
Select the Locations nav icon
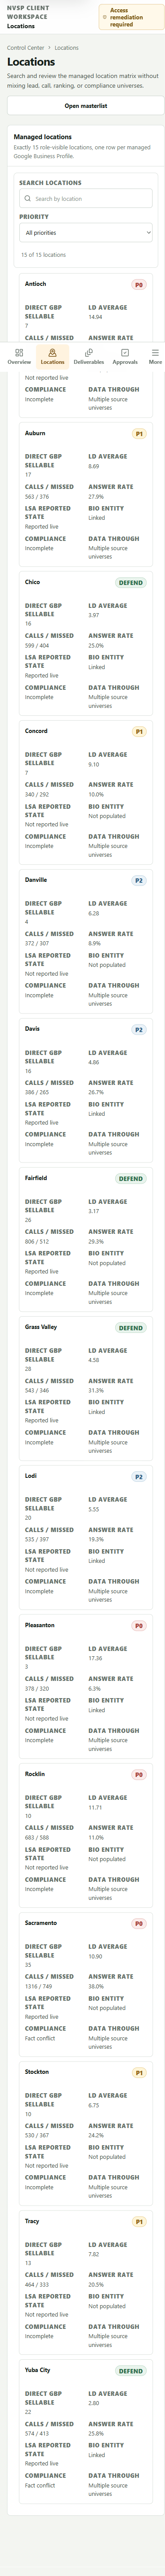tap(52, 352)
